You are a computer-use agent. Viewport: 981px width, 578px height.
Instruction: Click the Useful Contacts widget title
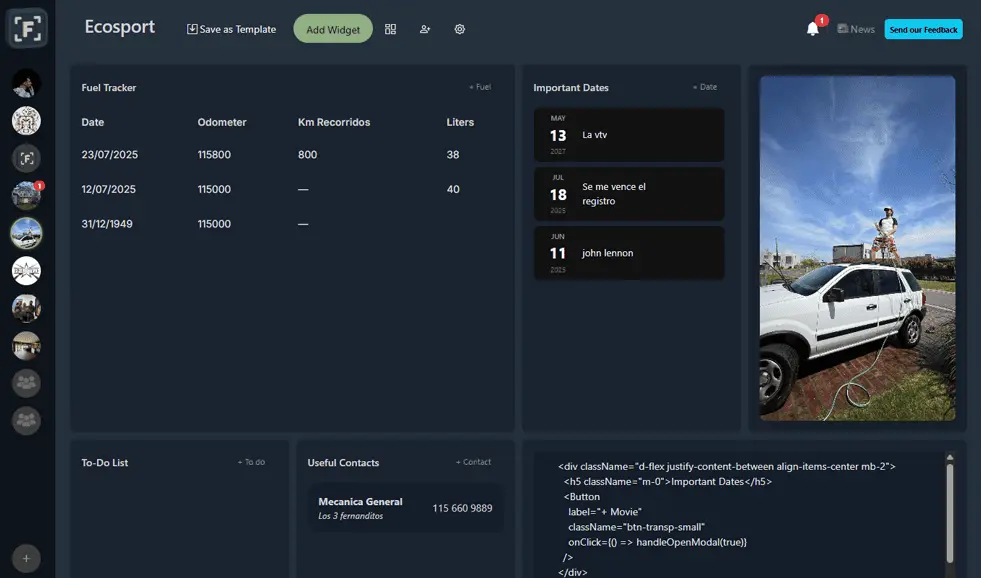[343, 463]
